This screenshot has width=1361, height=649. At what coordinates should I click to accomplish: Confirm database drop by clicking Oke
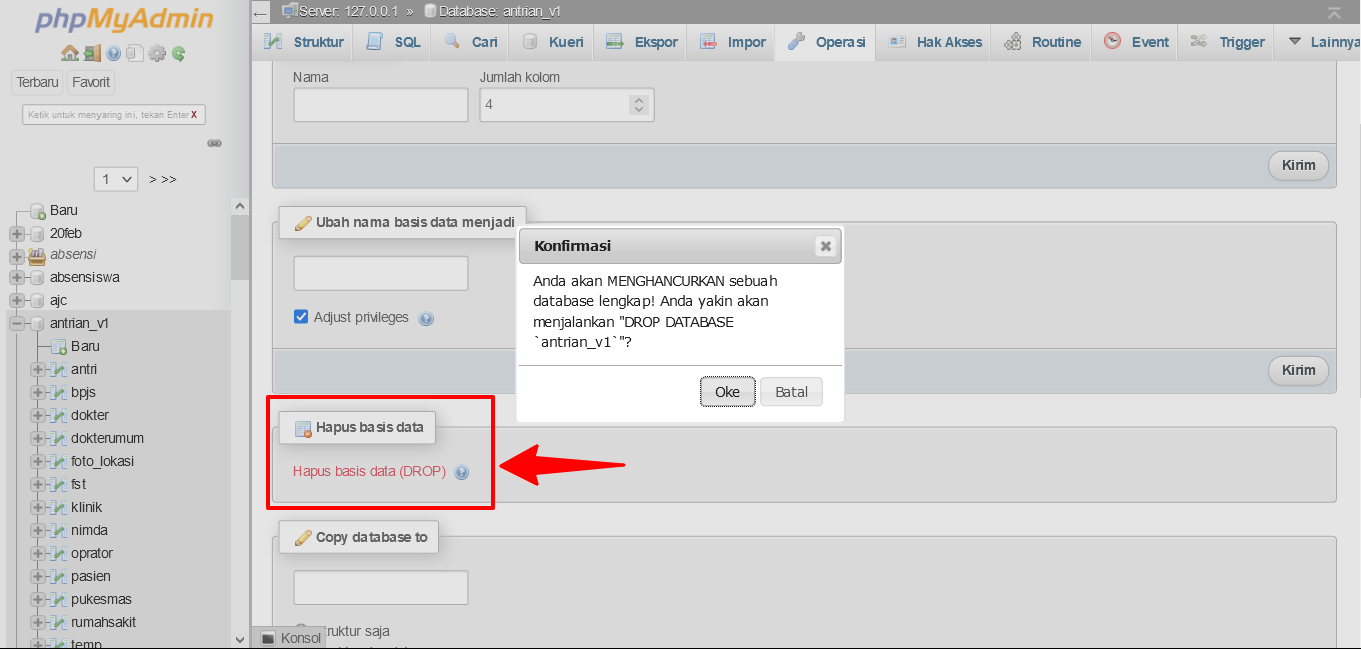(x=727, y=391)
